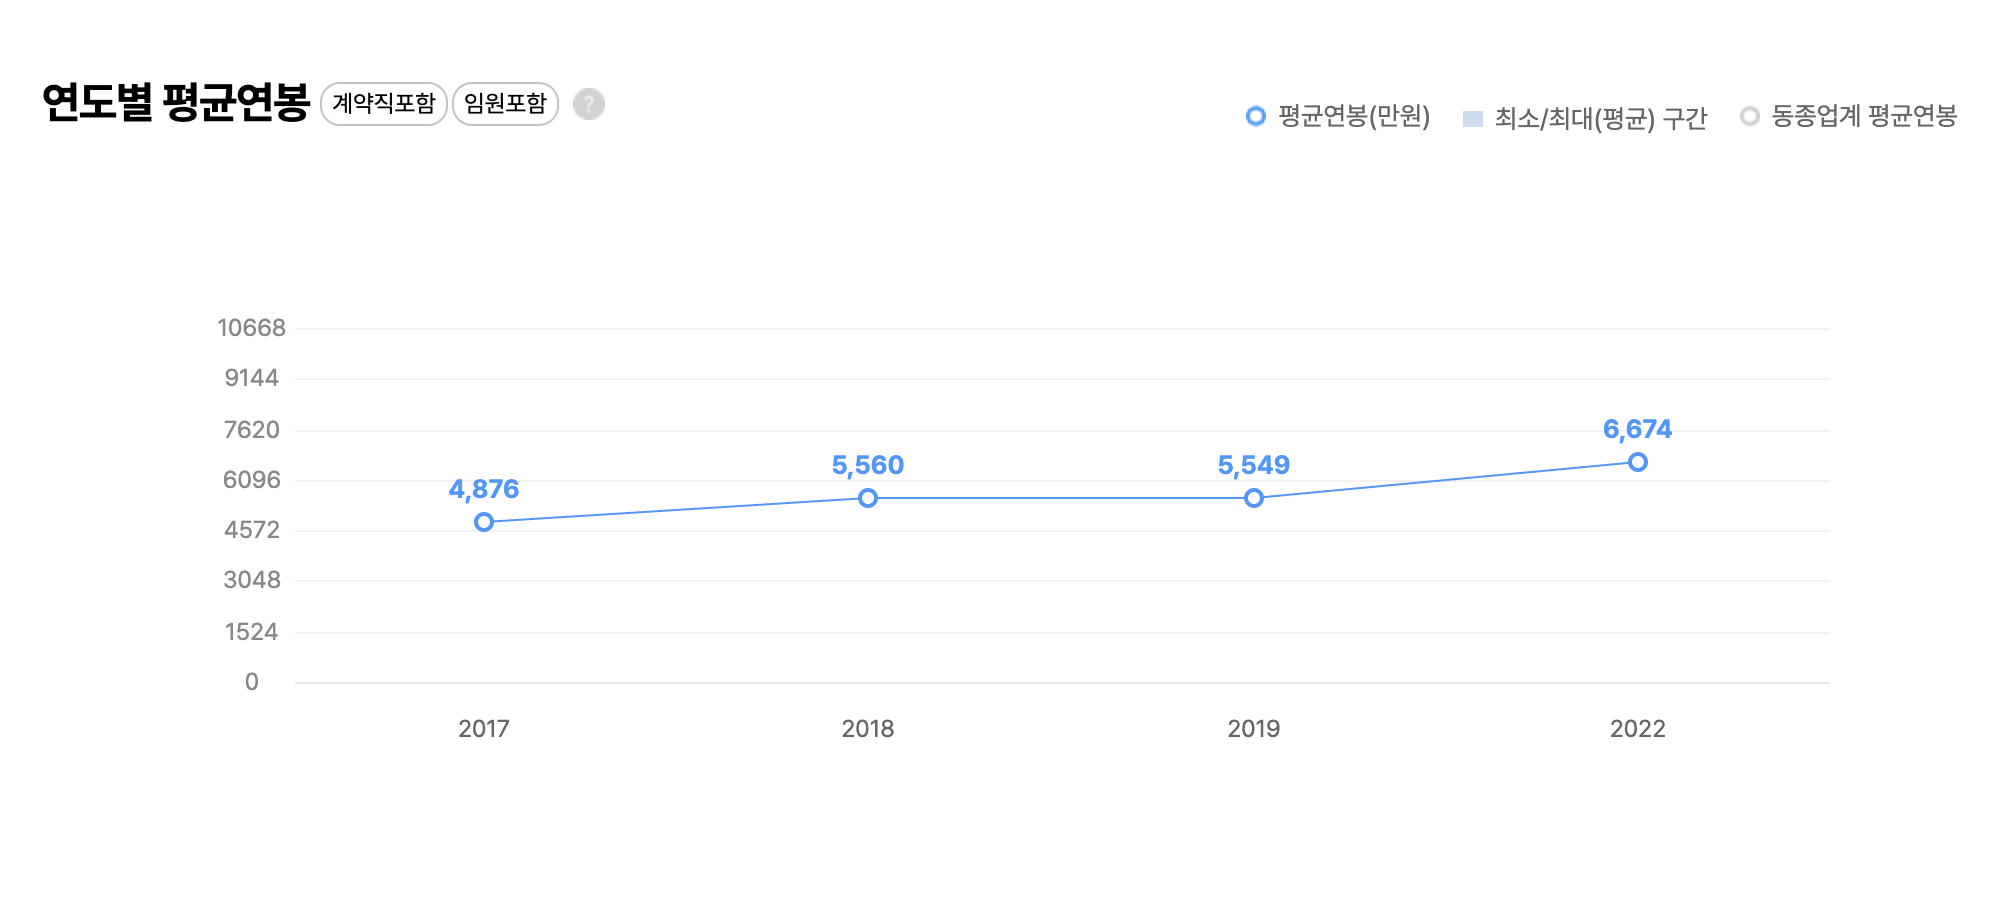The width and height of the screenshot is (2004, 916).
Task: Click the 9144 y-axis label
Action: 252,378
